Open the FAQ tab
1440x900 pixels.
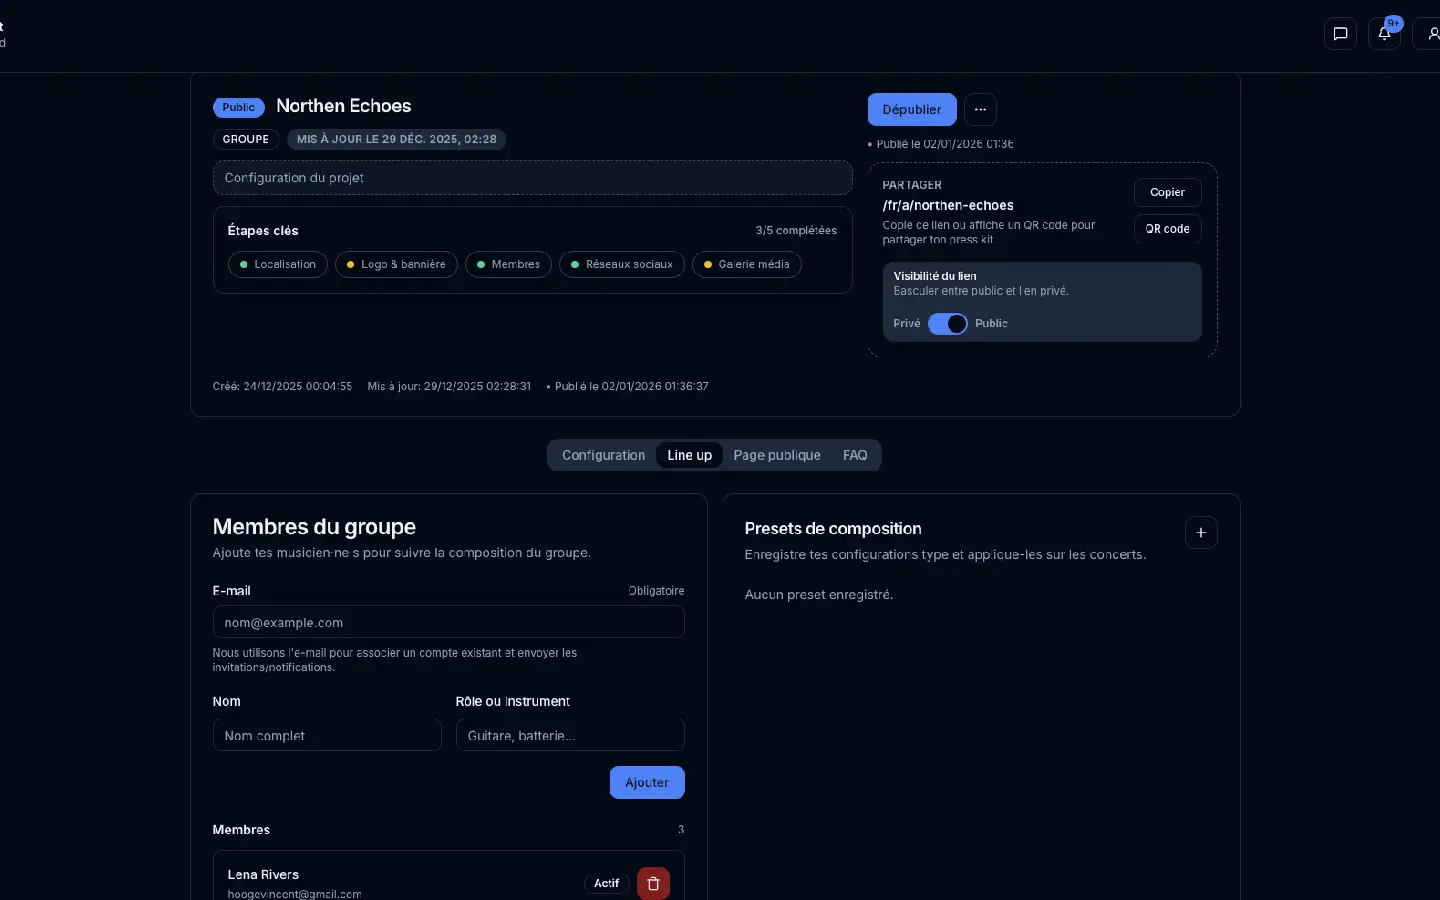click(x=855, y=455)
